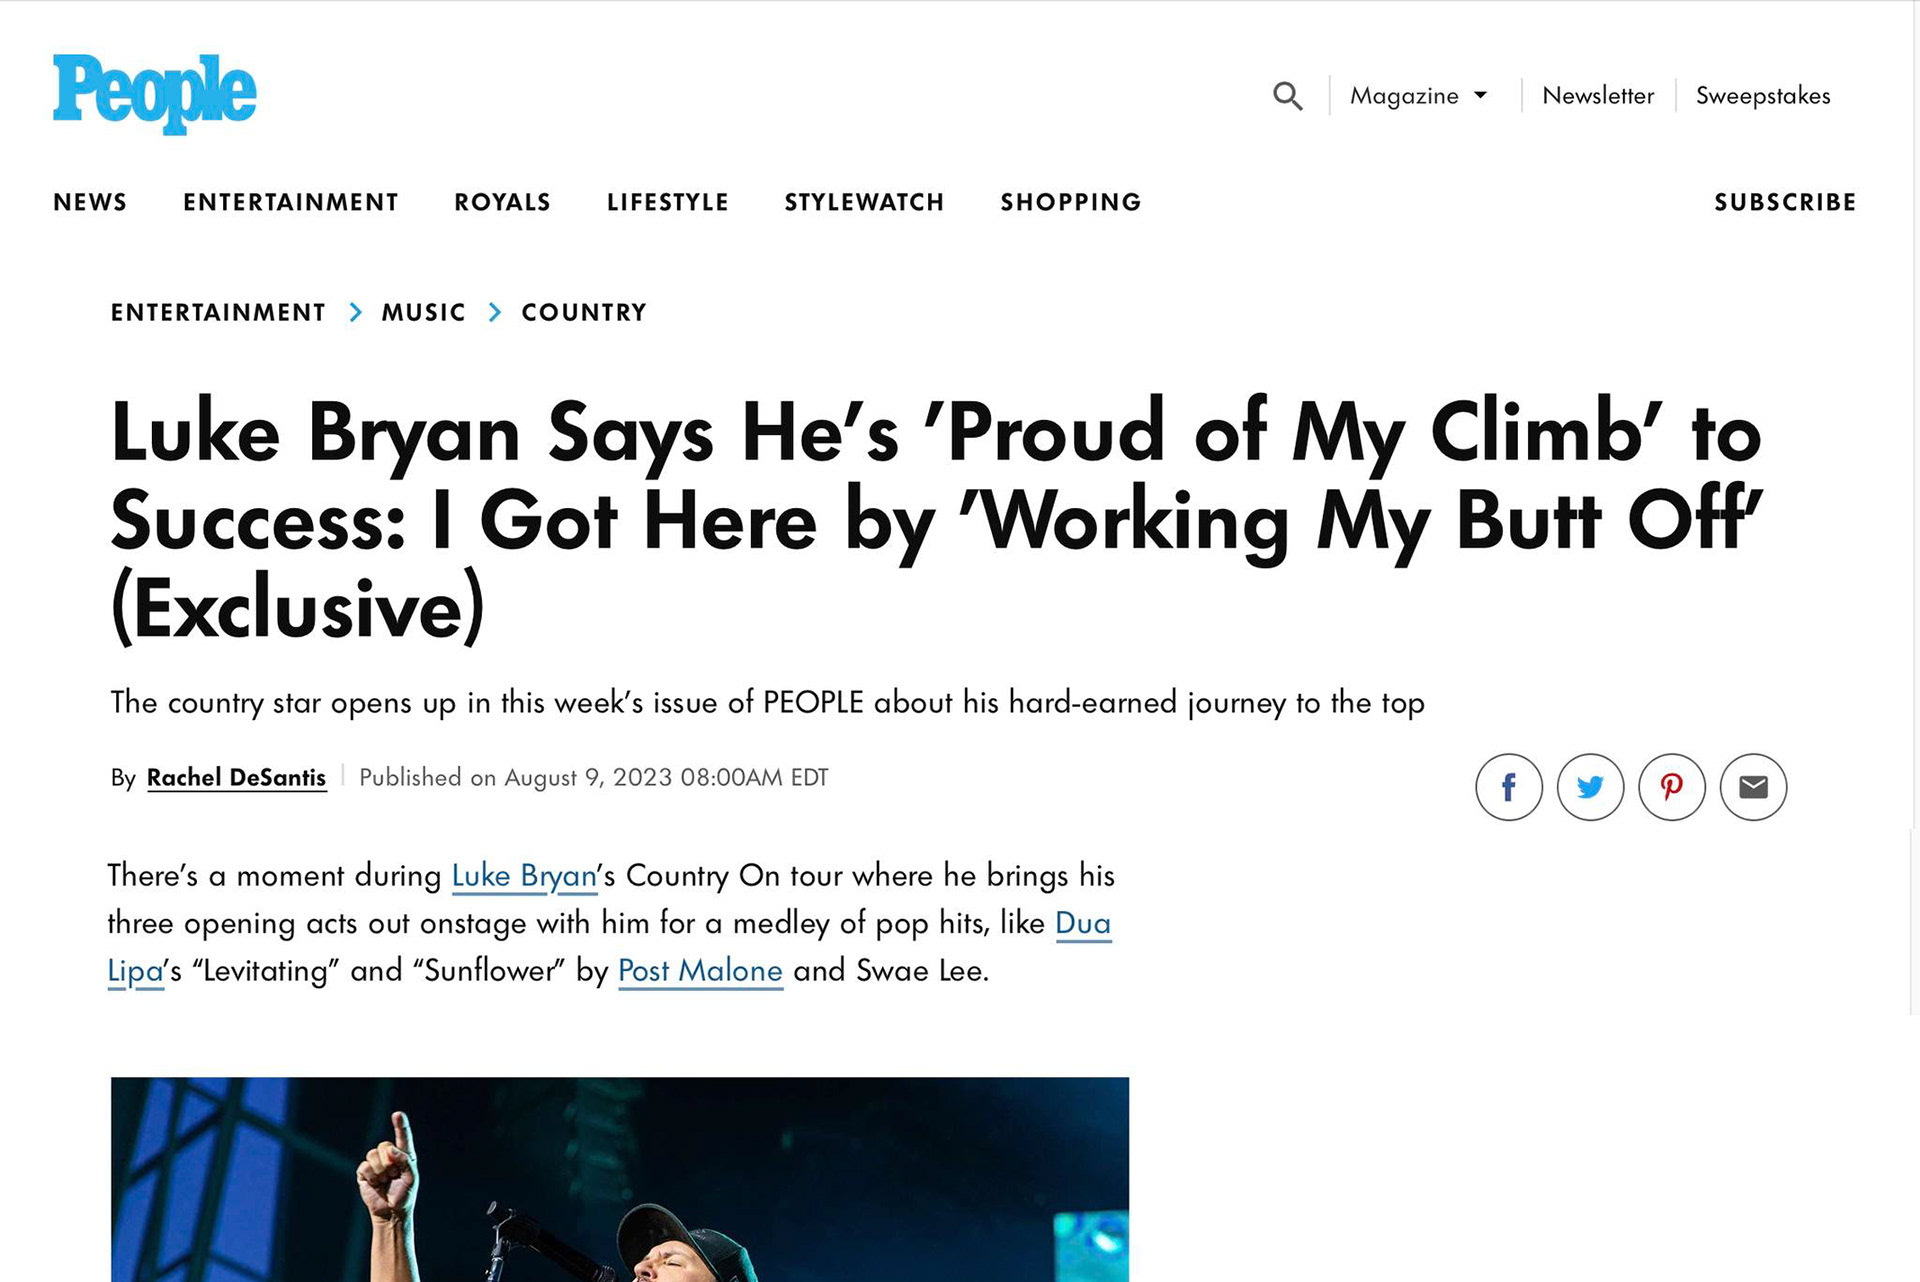The height and width of the screenshot is (1282, 1920).
Task: Open author Rachel DeSantis profile
Action: (x=236, y=777)
